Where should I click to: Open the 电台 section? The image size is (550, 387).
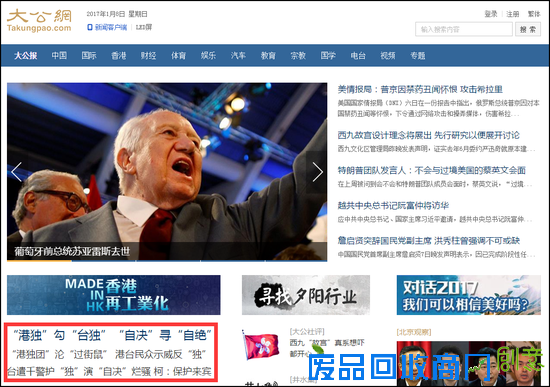pyautogui.click(x=358, y=55)
